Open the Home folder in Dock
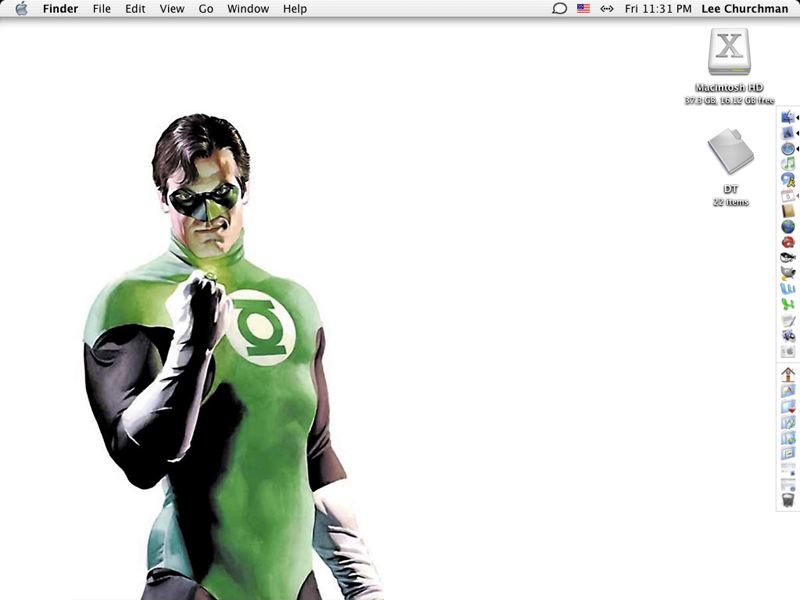 pyautogui.click(x=788, y=374)
